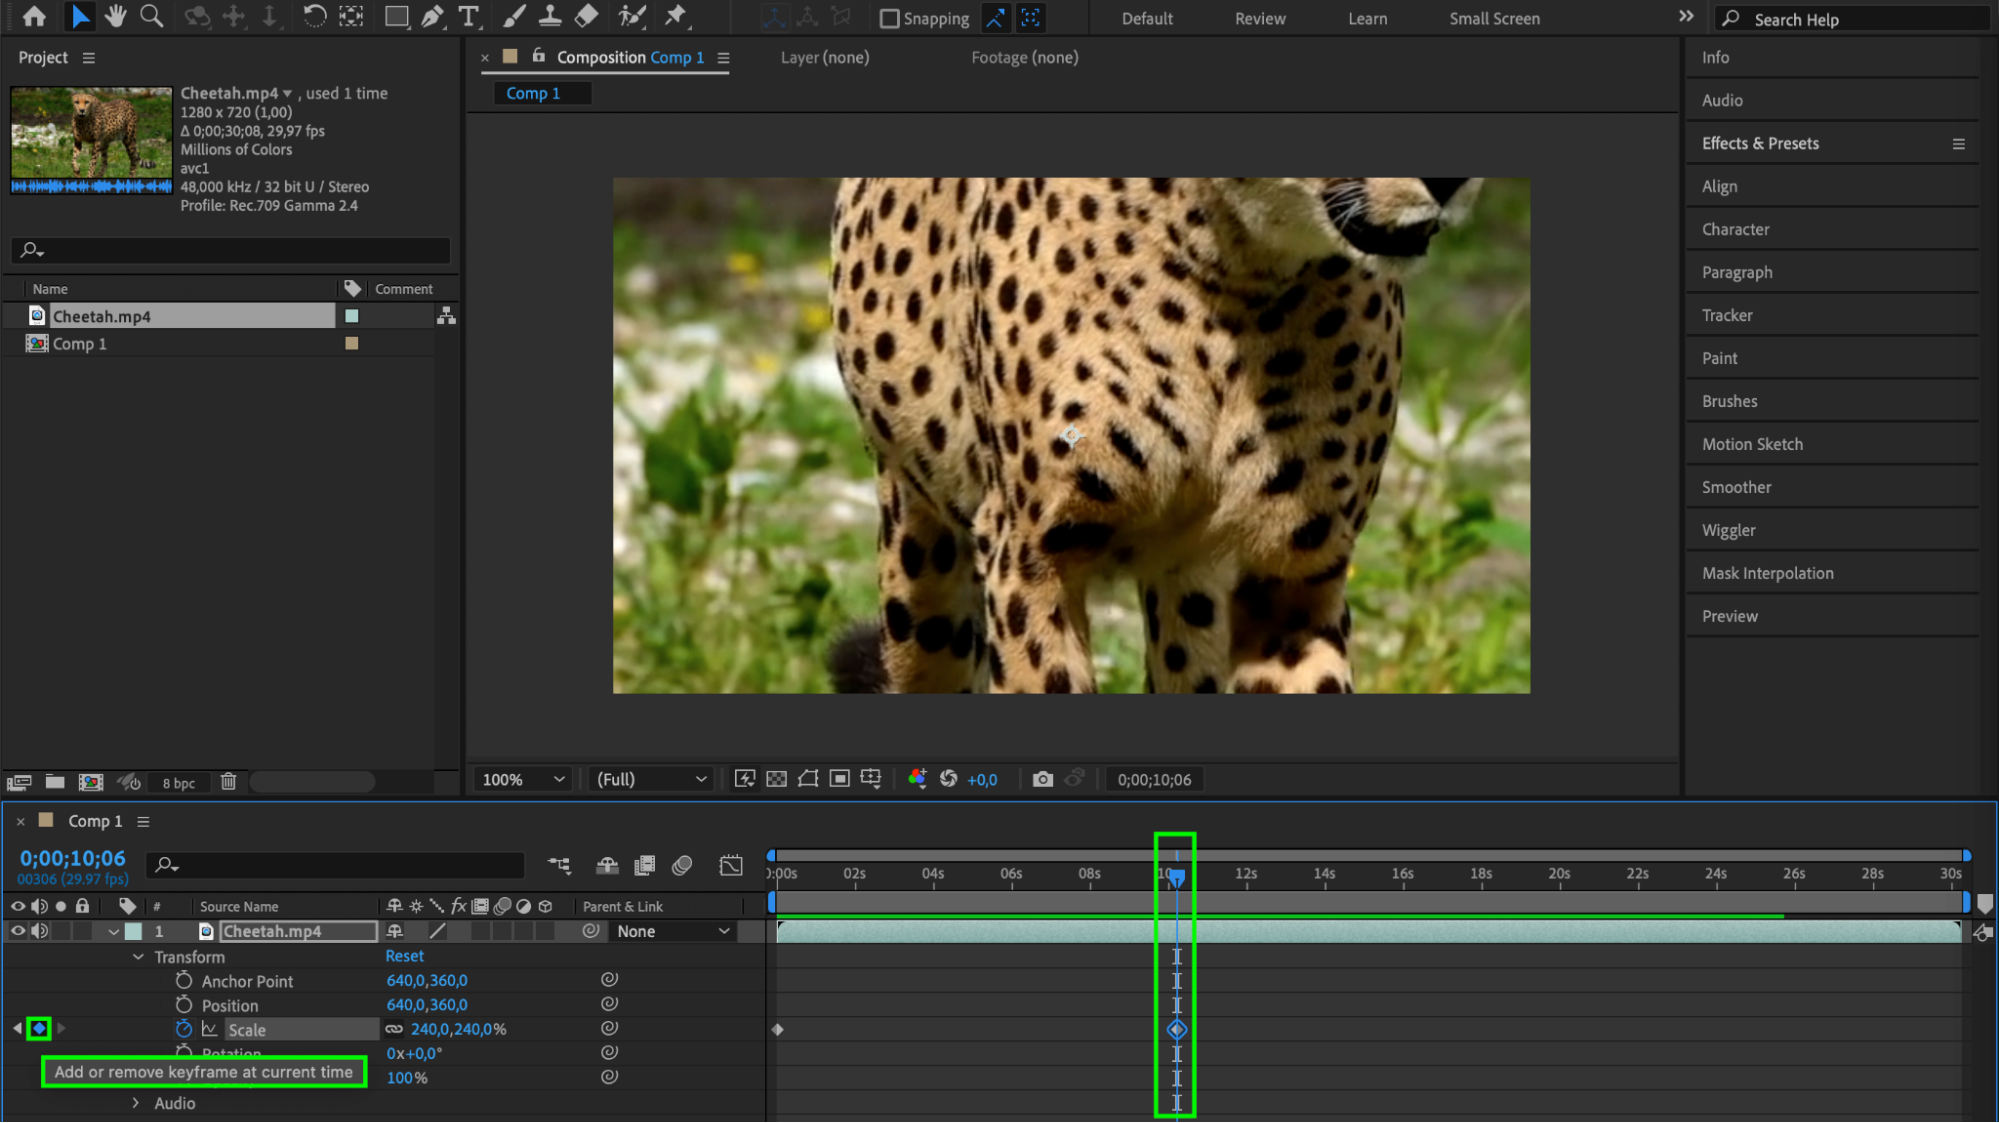Enable the Snapping checkbox
The width and height of the screenshot is (1999, 1123).
[889, 19]
